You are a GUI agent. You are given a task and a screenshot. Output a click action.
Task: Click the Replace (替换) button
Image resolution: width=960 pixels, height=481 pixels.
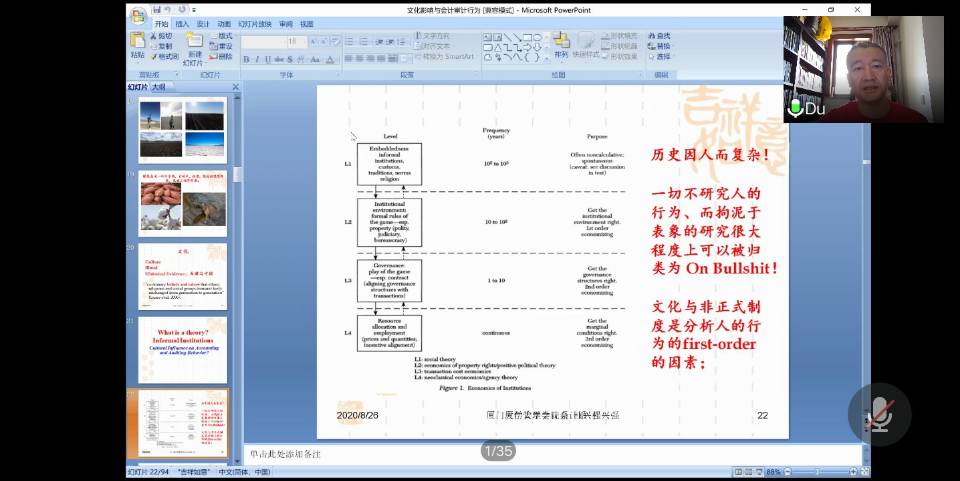659,46
